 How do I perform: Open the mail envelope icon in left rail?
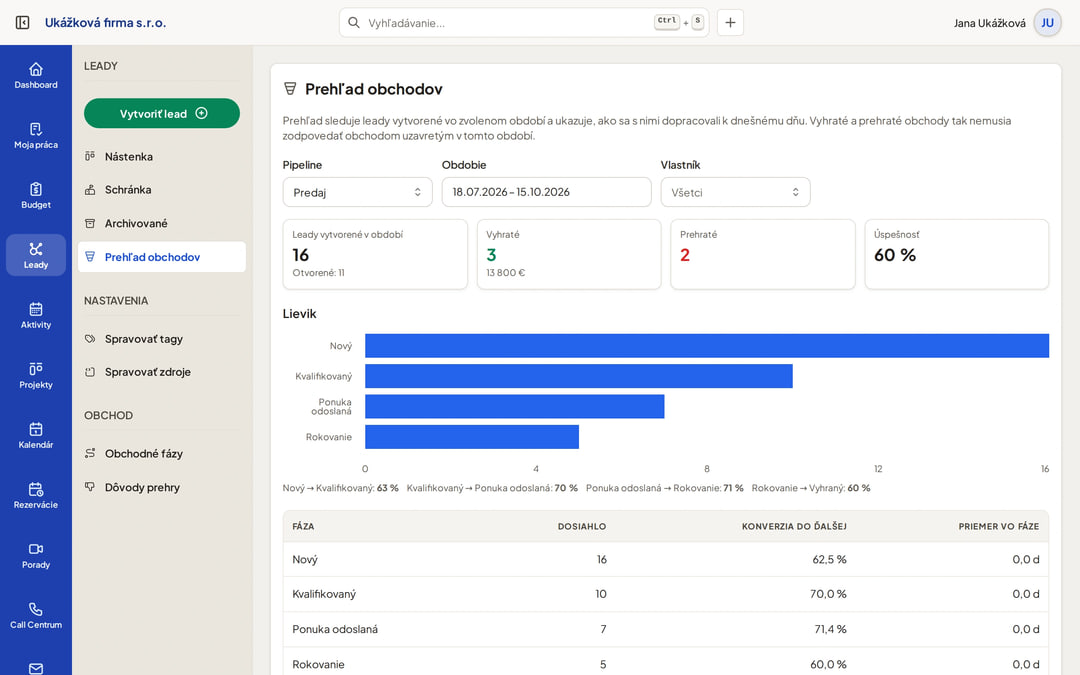click(36, 667)
